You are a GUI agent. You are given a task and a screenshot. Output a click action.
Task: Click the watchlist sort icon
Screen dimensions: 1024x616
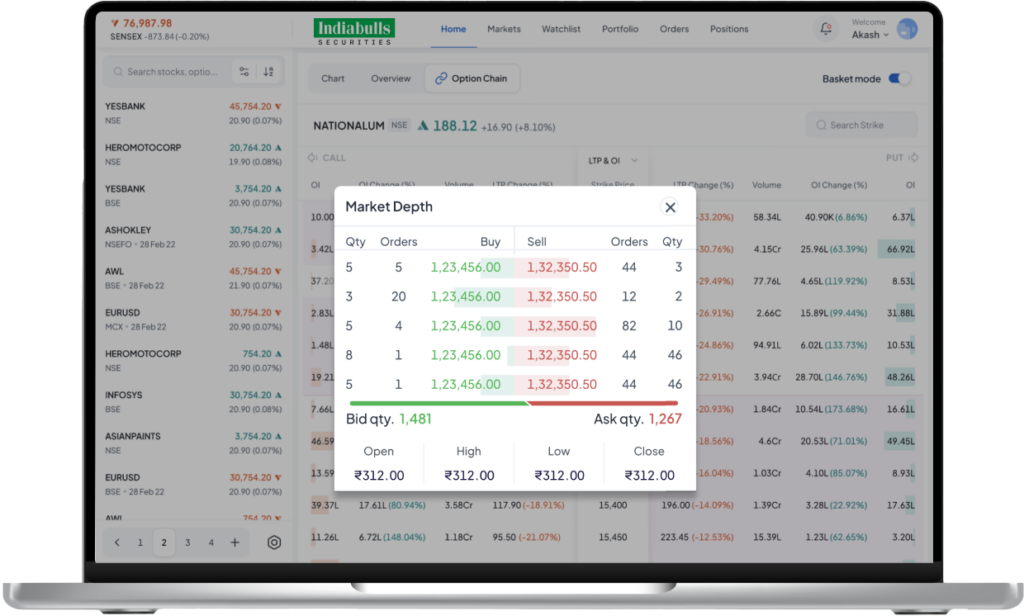[x=269, y=72]
